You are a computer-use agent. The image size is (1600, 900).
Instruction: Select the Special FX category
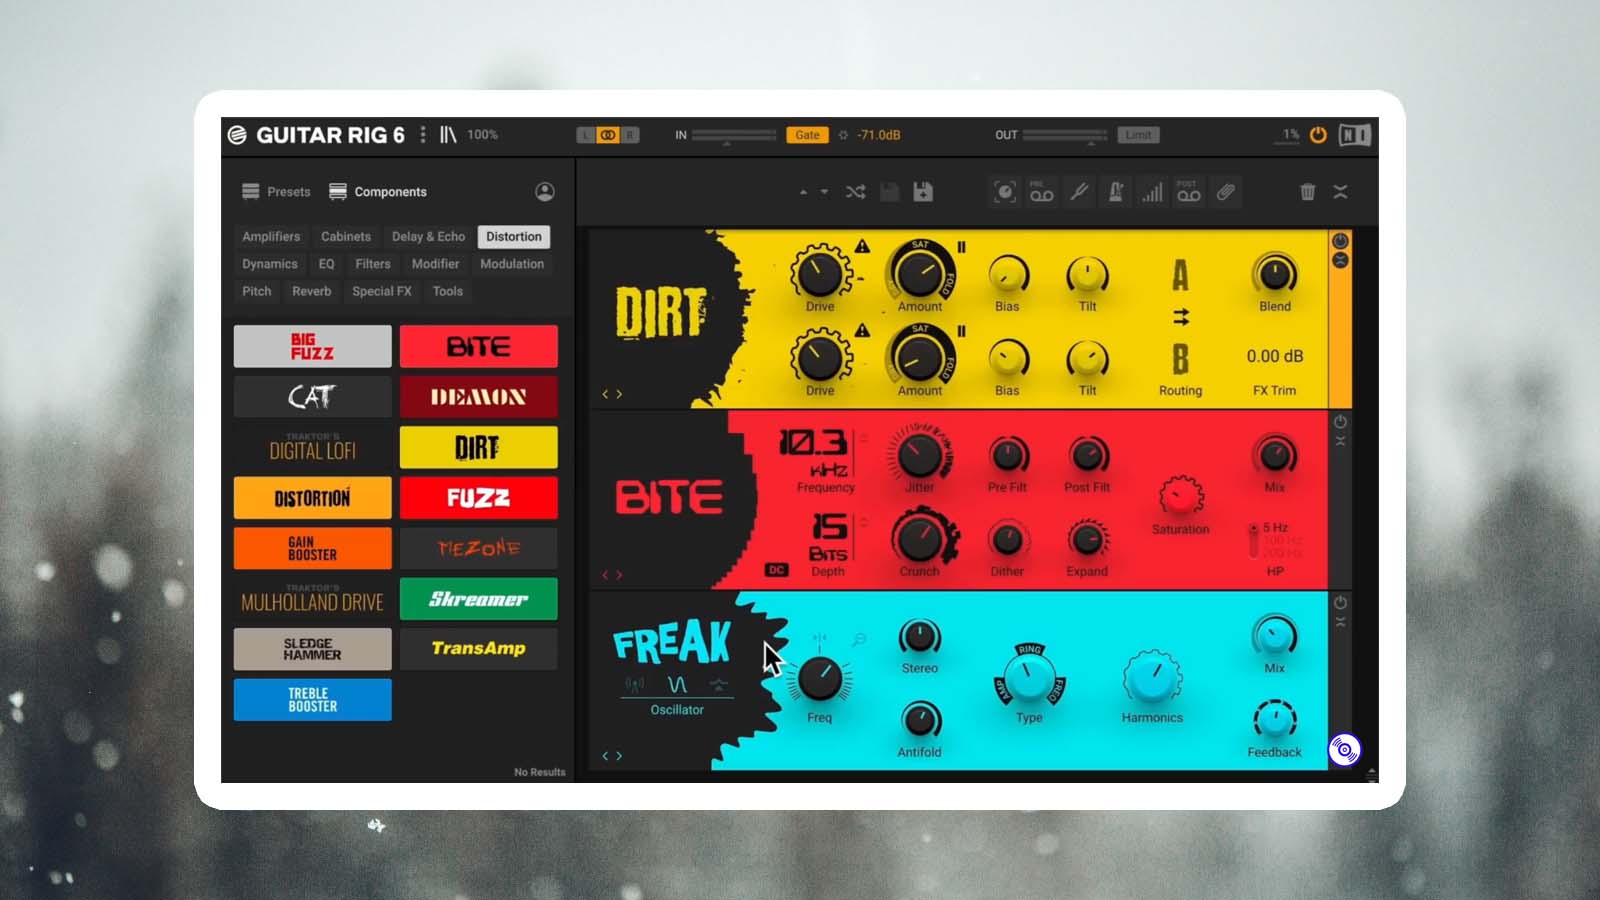pos(382,291)
